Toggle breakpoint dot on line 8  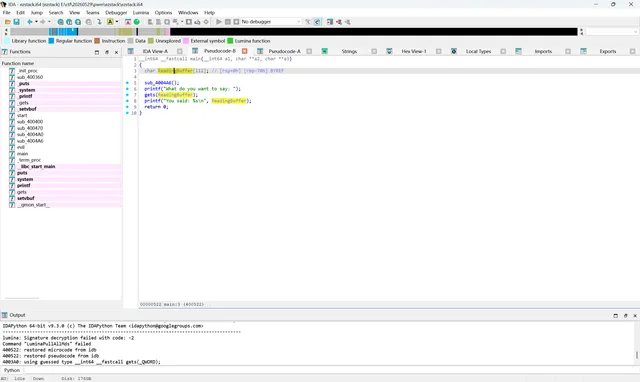127,101
